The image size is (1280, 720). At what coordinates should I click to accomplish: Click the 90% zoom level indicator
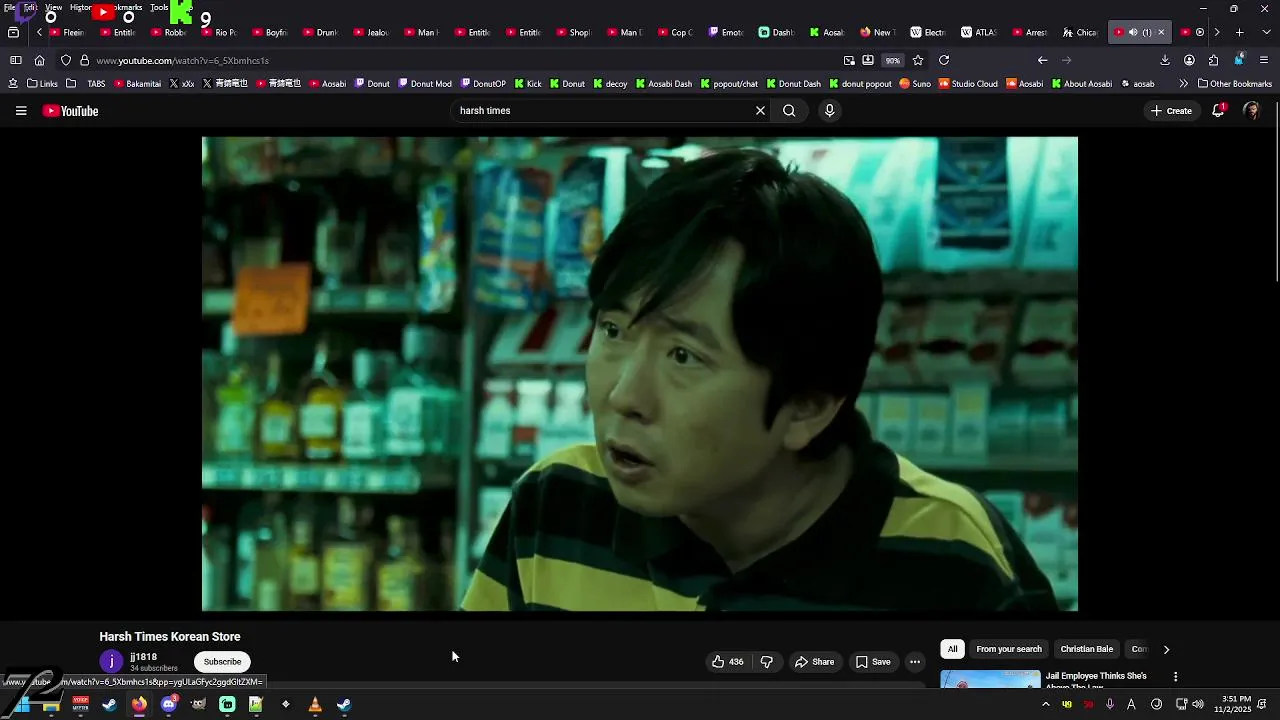pyautogui.click(x=893, y=60)
